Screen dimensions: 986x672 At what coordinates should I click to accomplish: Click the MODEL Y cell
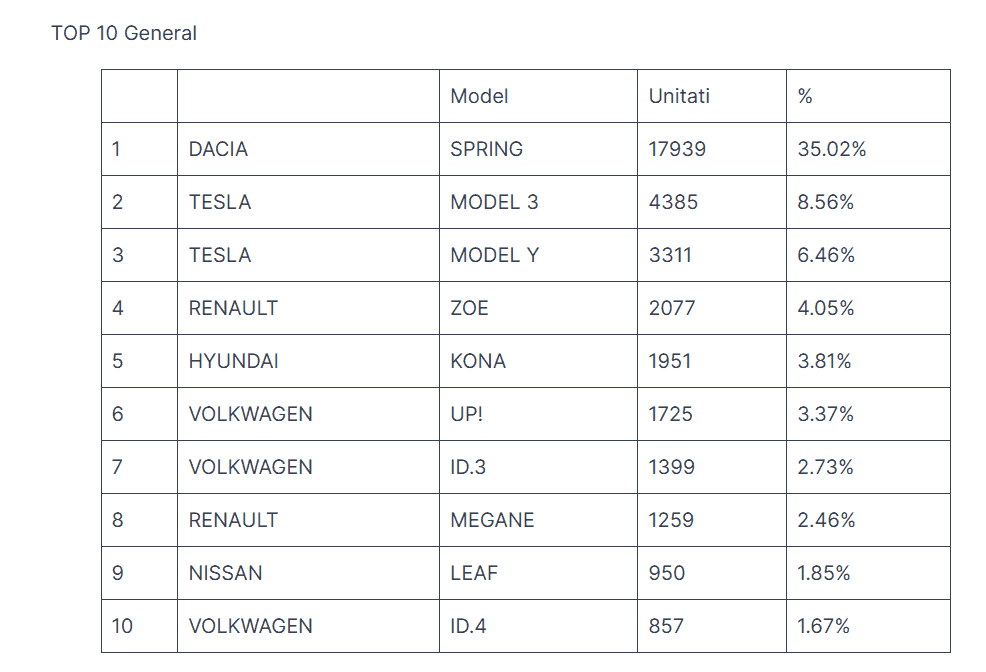538,255
